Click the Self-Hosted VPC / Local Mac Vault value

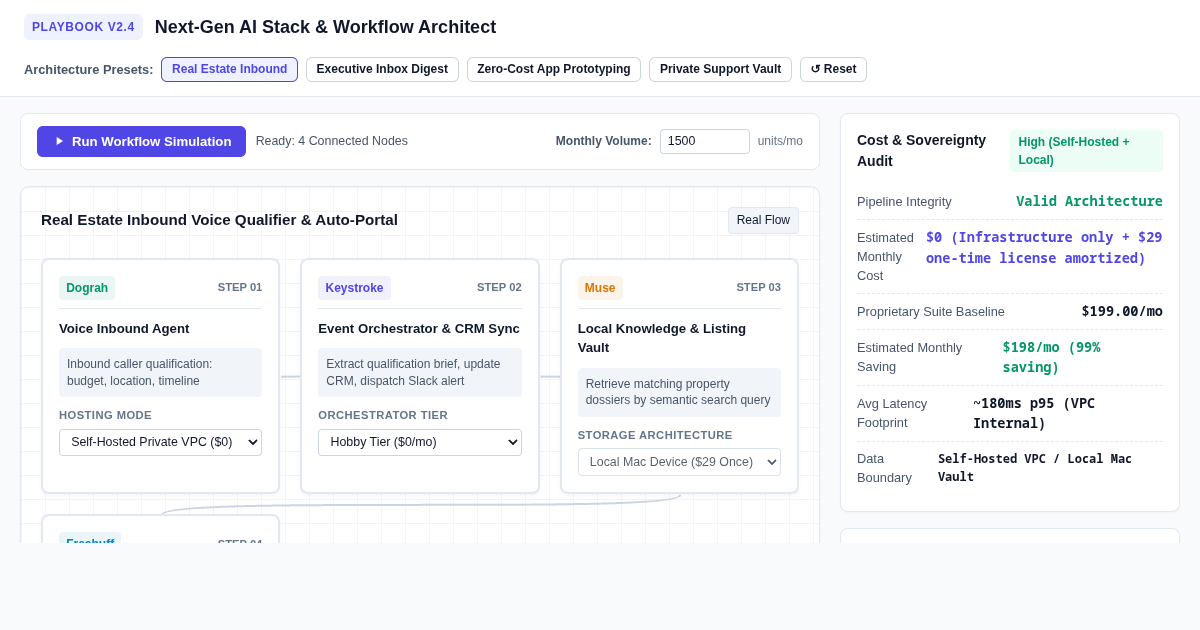tap(1035, 467)
